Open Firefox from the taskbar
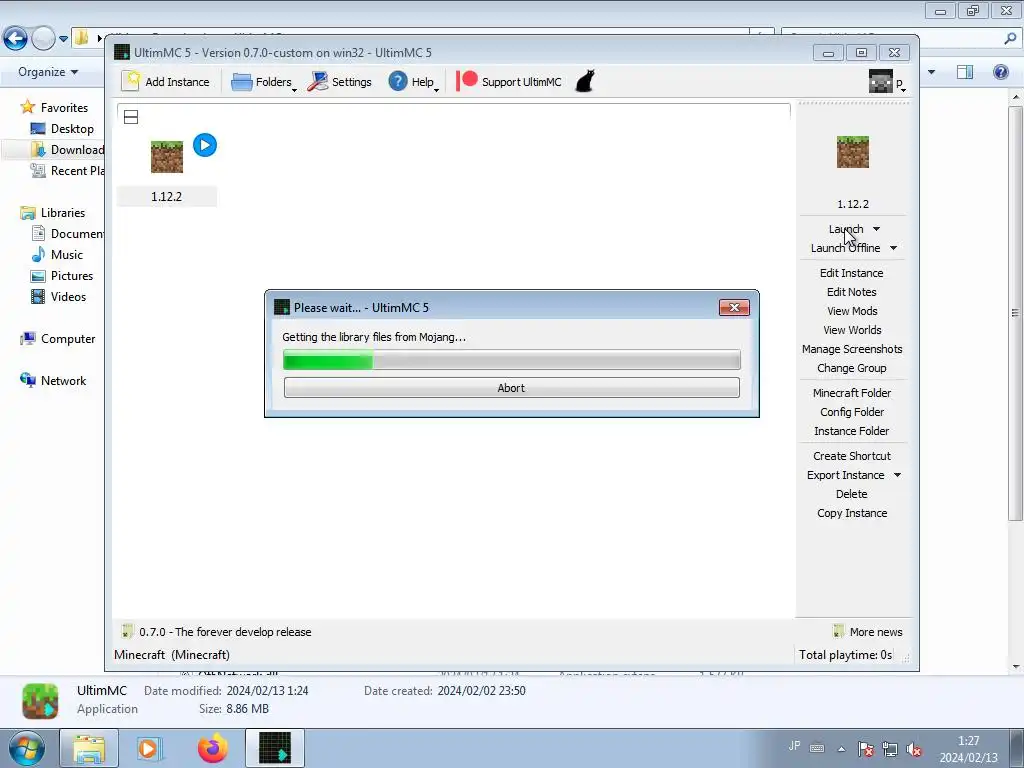 coord(213,748)
